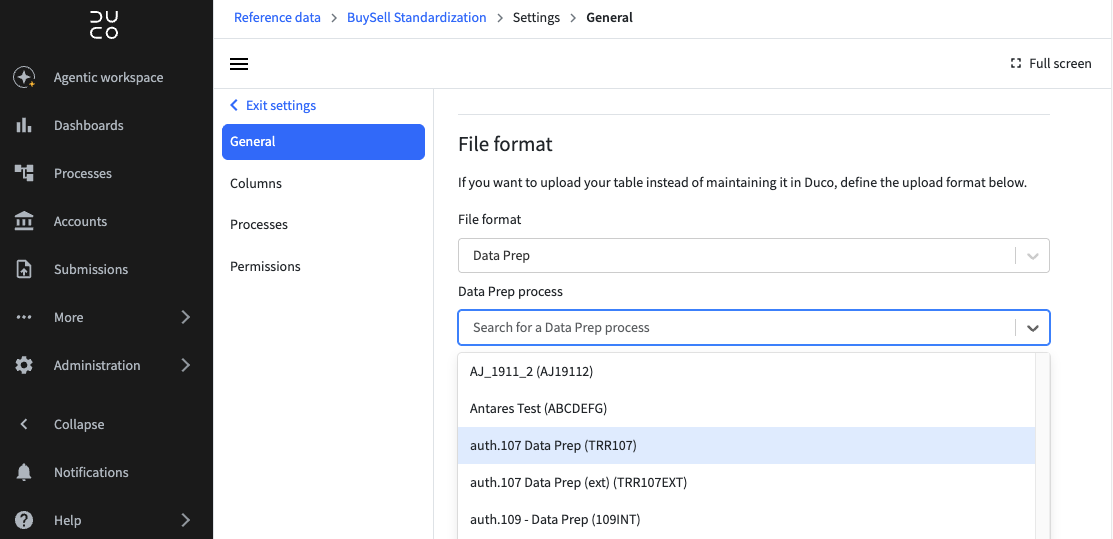Click the Accounts bank icon
The width and height of the screenshot is (1113, 539).
coord(24,222)
